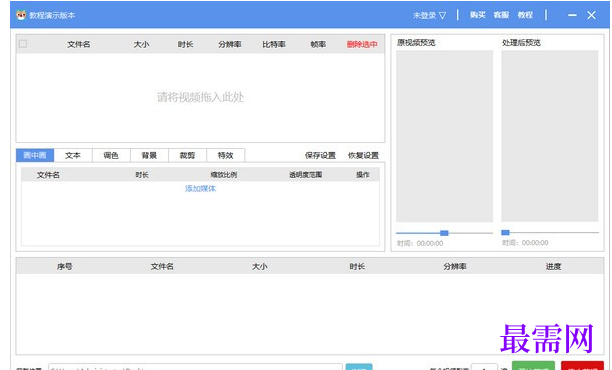The height and width of the screenshot is (370, 612).
Task: Click 文件名 header in the bottom task table
Action: click(162, 267)
